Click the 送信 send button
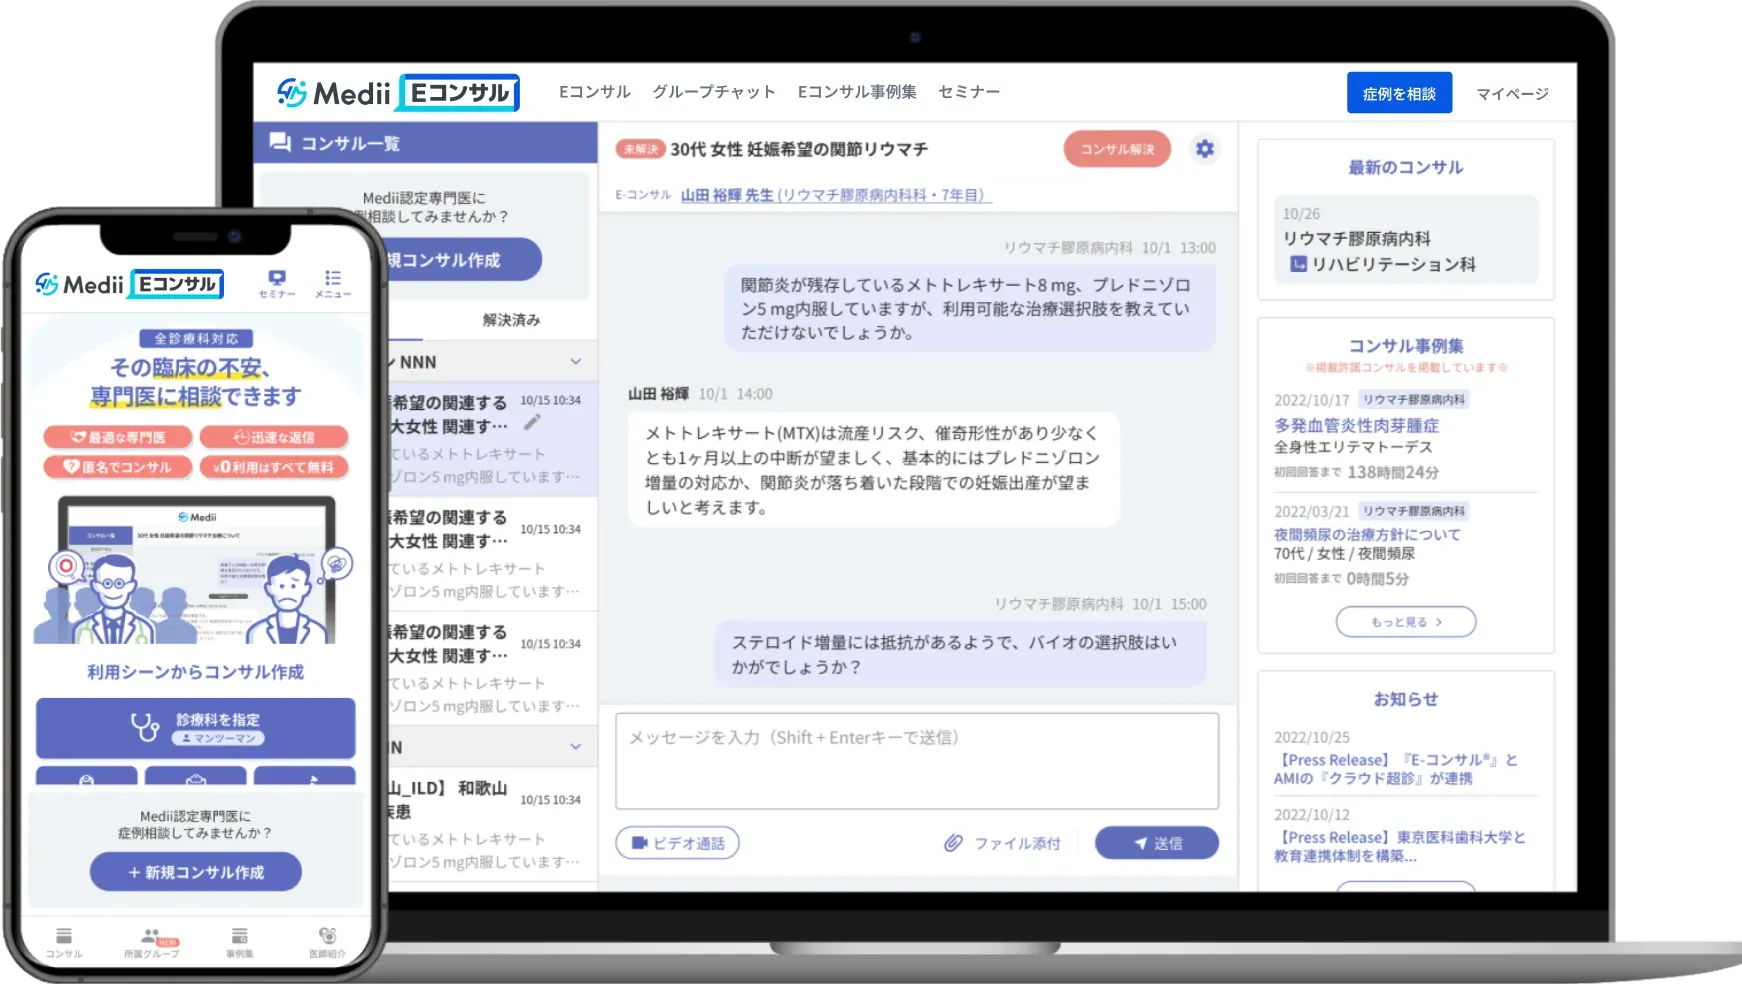1742x984 pixels. pos(1157,843)
